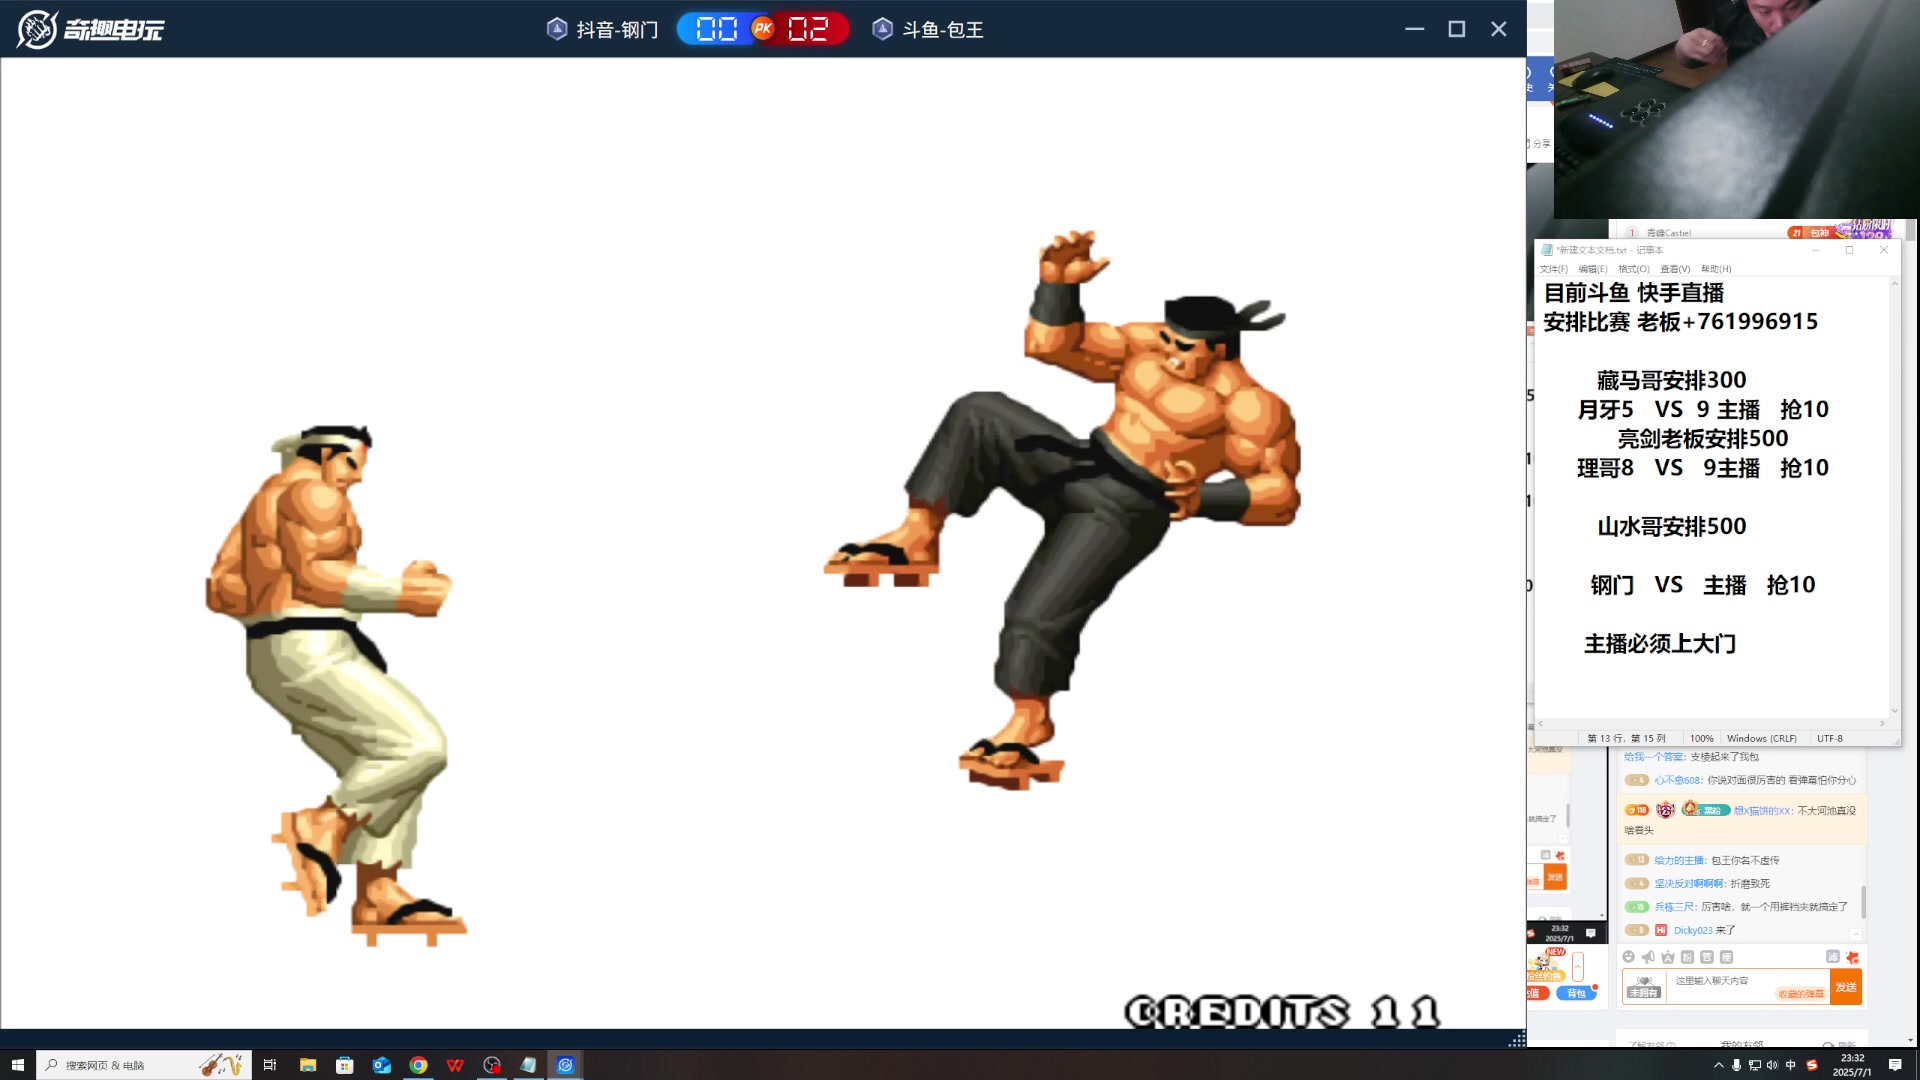Click the 梗 meme icon in chat toolbar
This screenshot has height=1080, width=1920.
point(1726,957)
